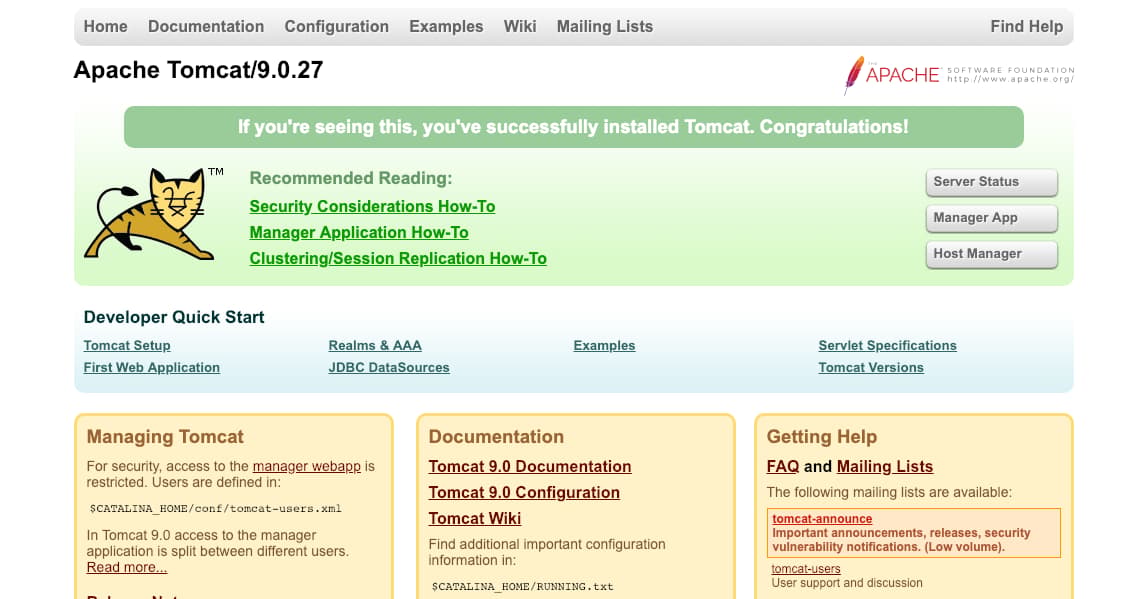Image resolution: width=1144 pixels, height=599 pixels.
Task: Open JDBC DataSources link
Action: pos(389,367)
